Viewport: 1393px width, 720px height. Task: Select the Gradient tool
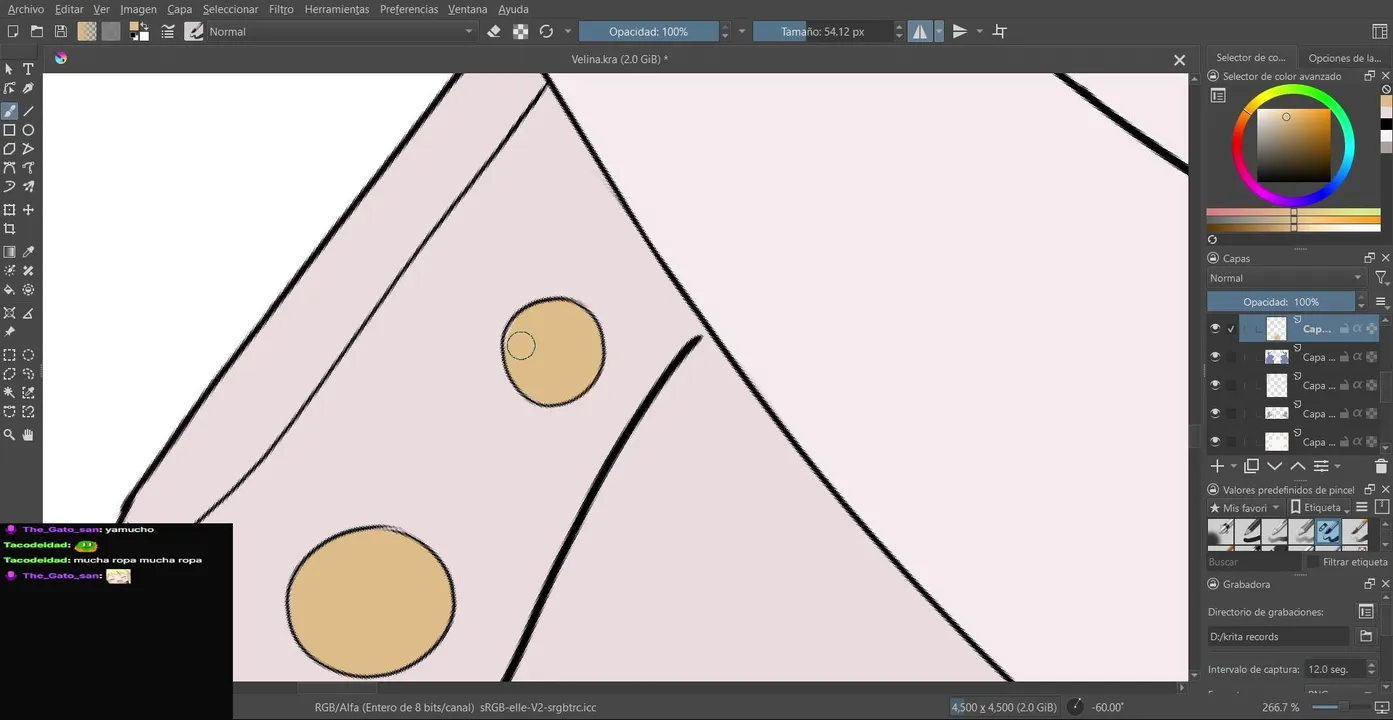(9, 252)
